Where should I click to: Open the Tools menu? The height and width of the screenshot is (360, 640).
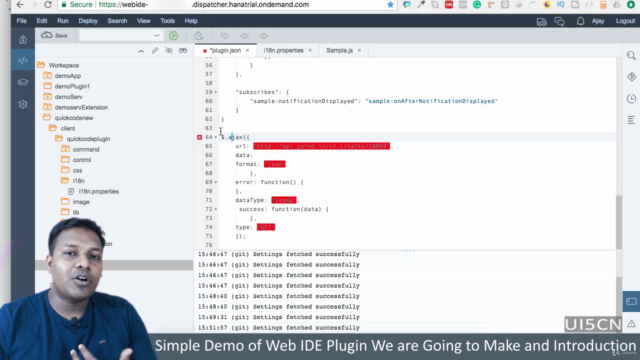[167, 21]
